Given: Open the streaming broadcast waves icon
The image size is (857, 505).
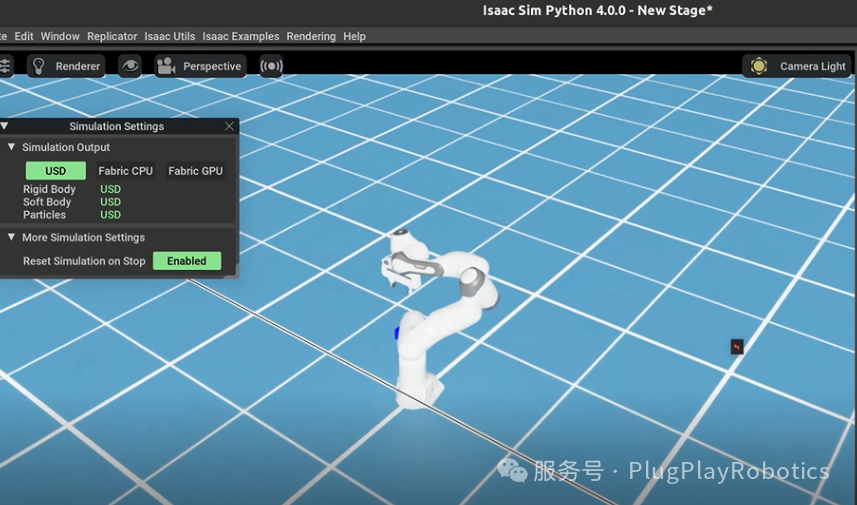Looking at the screenshot, I should (271, 66).
